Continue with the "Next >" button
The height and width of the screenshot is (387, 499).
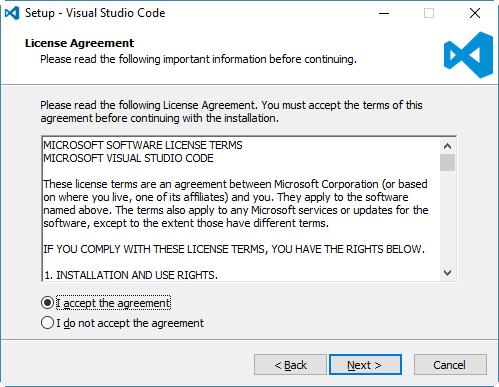[x=365, y=365]
